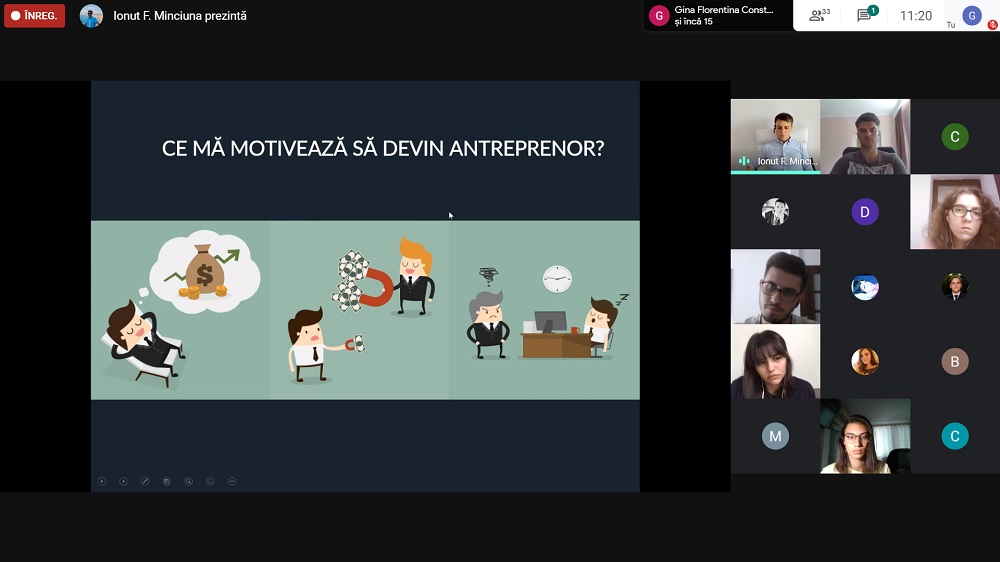Click the zoom magnifier in slideshow toolbar
Screen dimensions: 1000x562
(188, 481)
